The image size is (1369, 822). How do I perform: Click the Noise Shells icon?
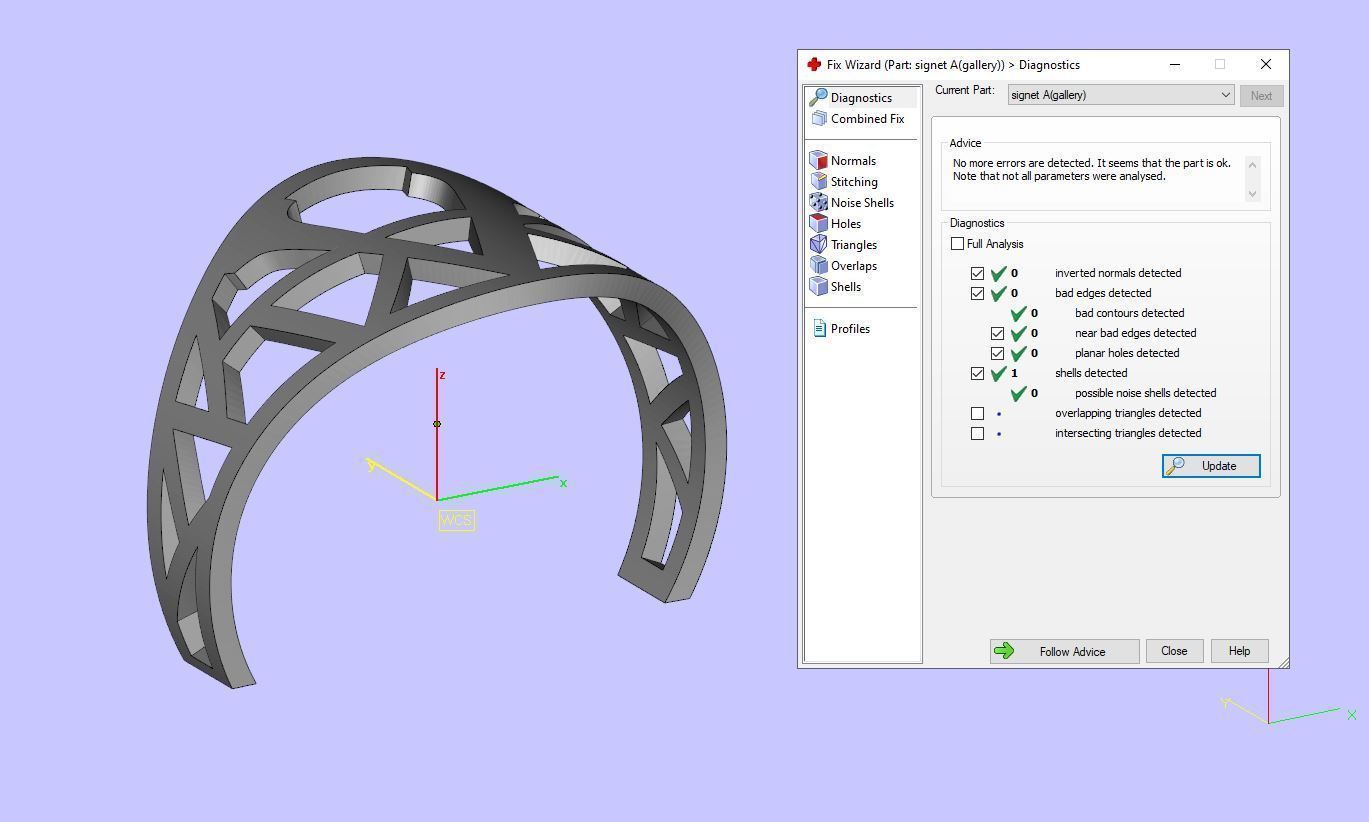818,202
